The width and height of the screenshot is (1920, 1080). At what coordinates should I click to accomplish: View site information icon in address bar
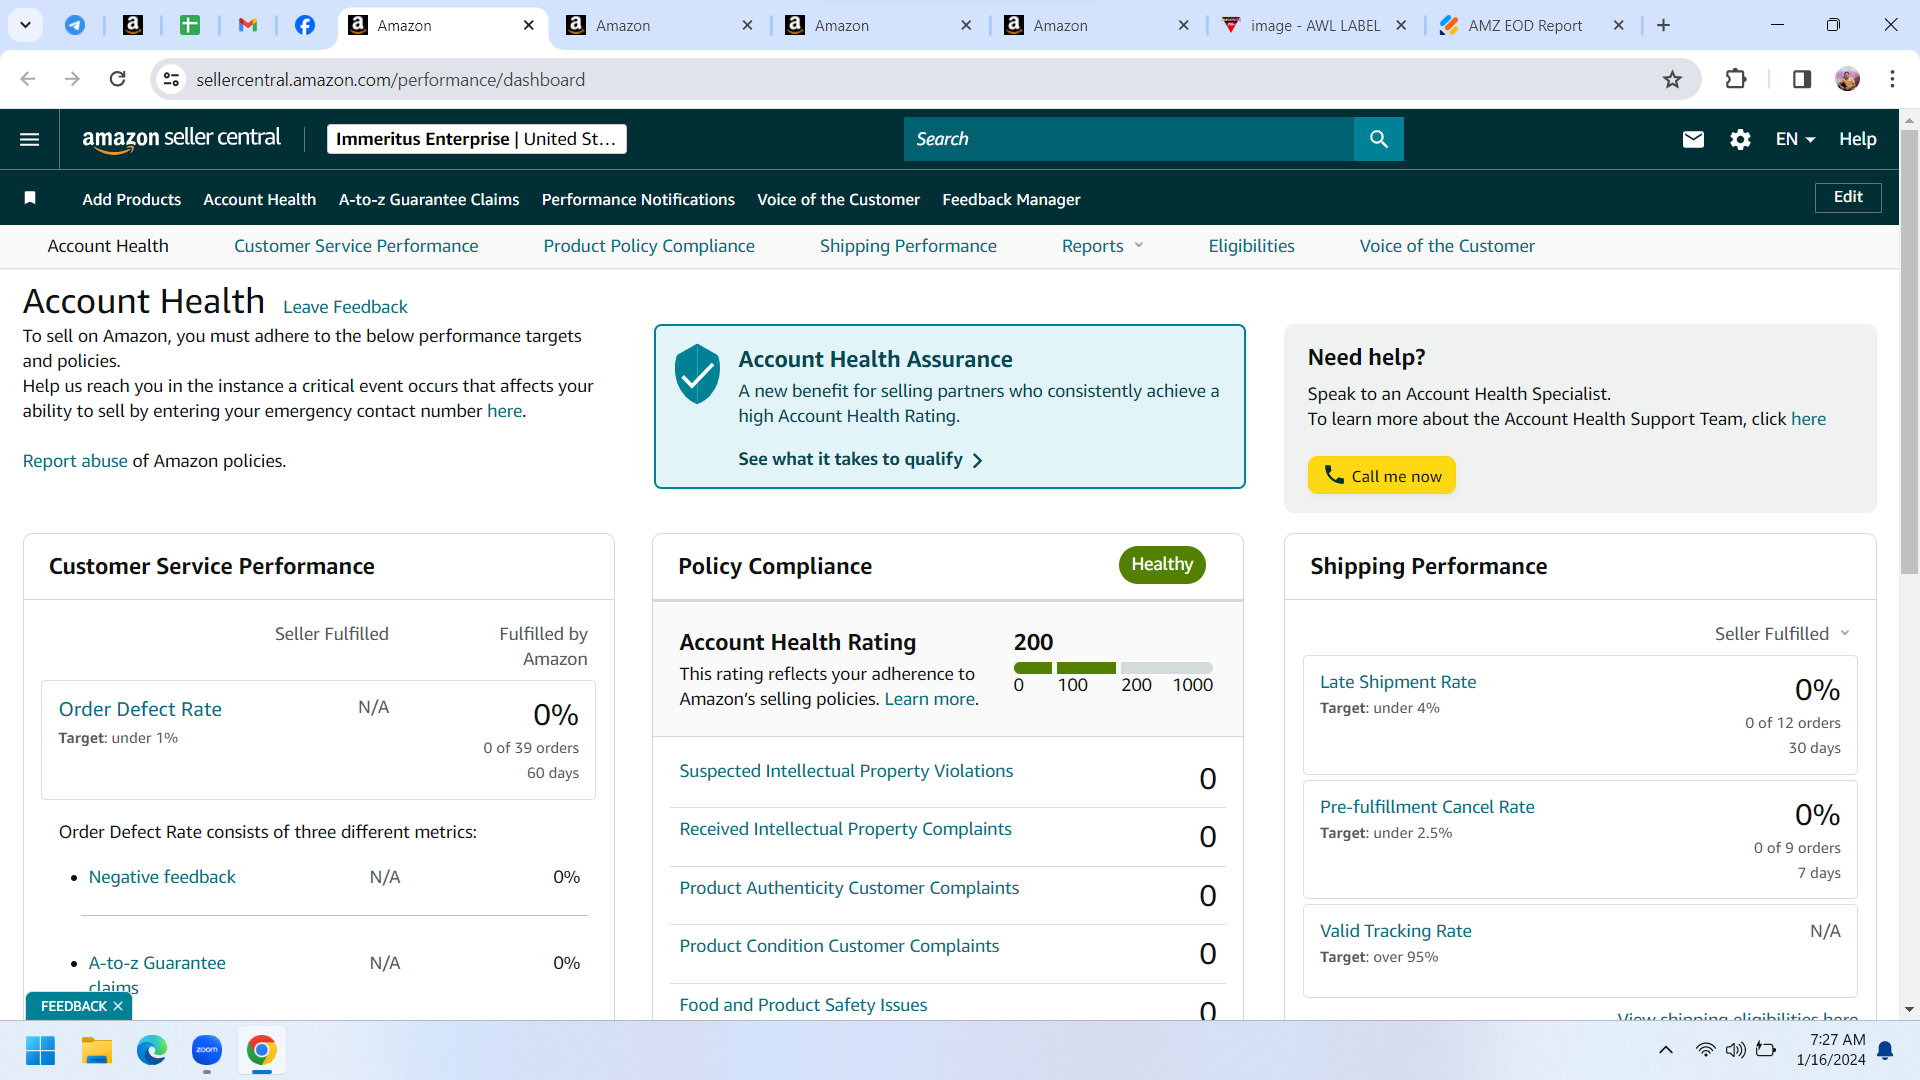click(172, 79)
